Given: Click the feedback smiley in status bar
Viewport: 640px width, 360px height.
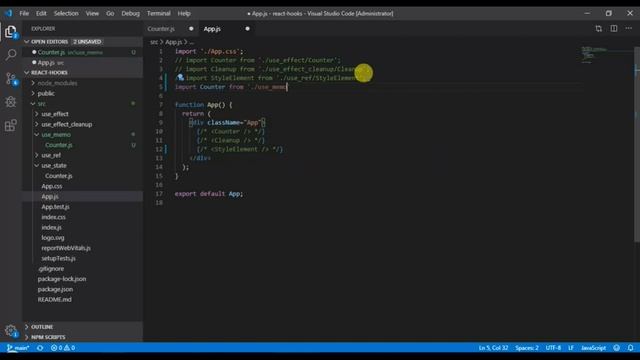Looking at the screenshot, I should click(x=616, y=348).
